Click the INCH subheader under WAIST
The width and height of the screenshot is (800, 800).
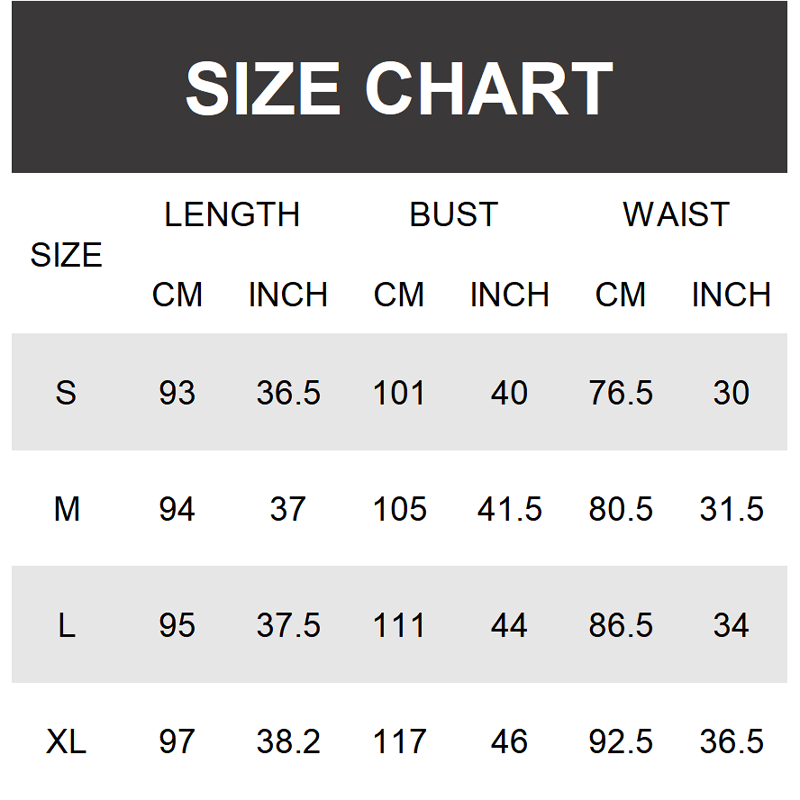[x=731, y=295]
